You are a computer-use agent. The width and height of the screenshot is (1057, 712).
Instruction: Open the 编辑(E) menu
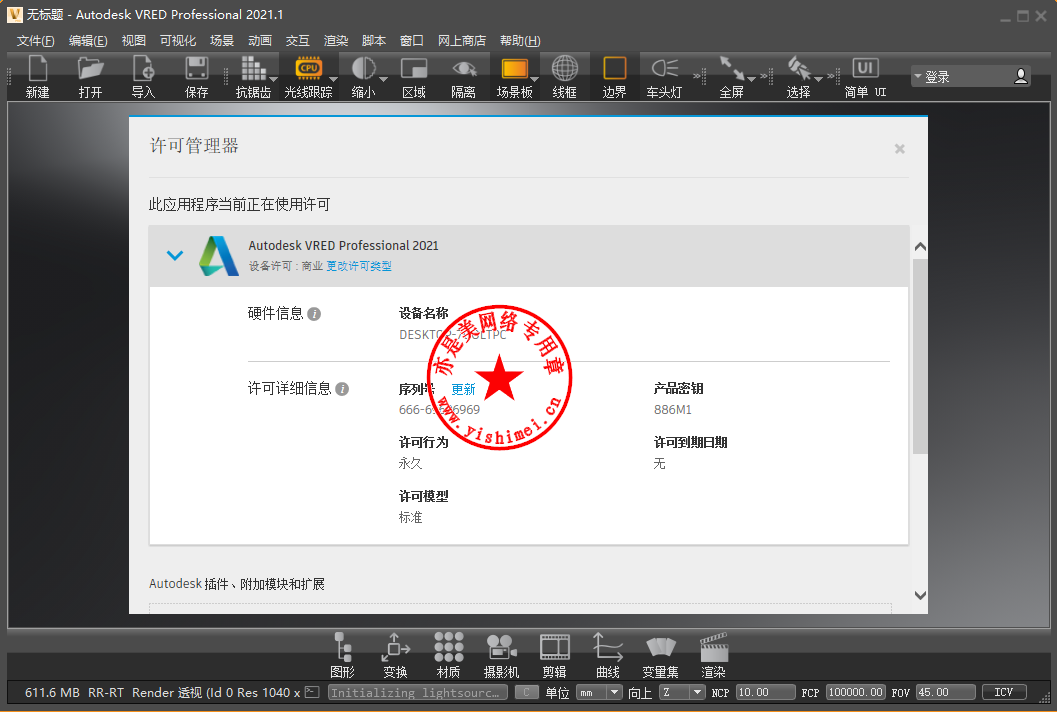point(88,40)
